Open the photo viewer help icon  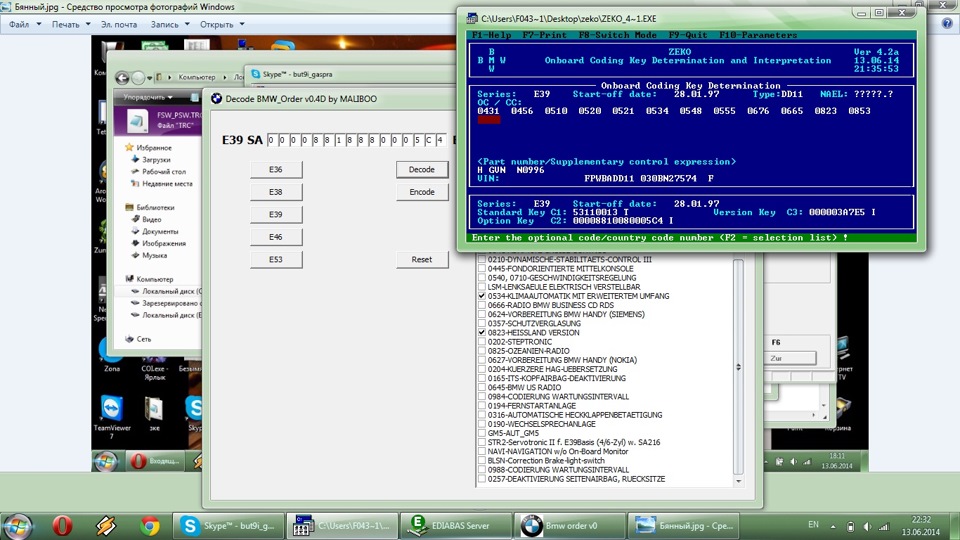click(x=947, y=24)
